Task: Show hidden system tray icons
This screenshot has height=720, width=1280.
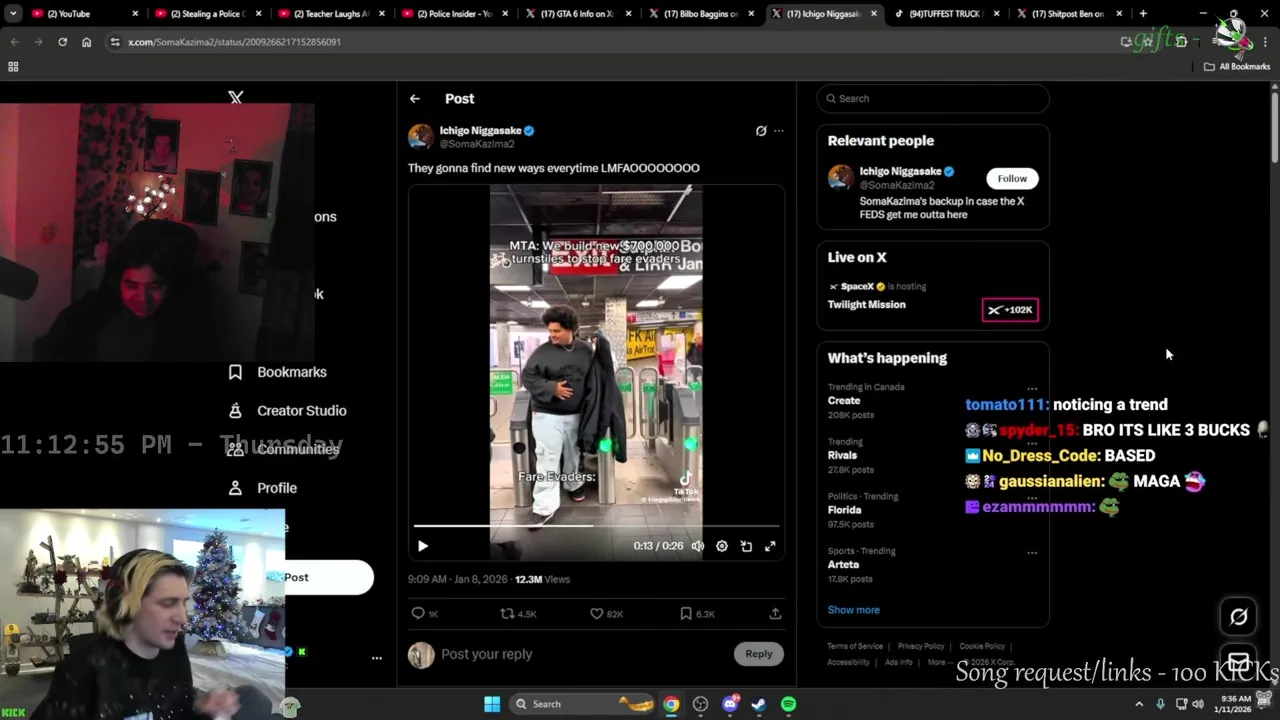Action: click(x=1139, y=704)
